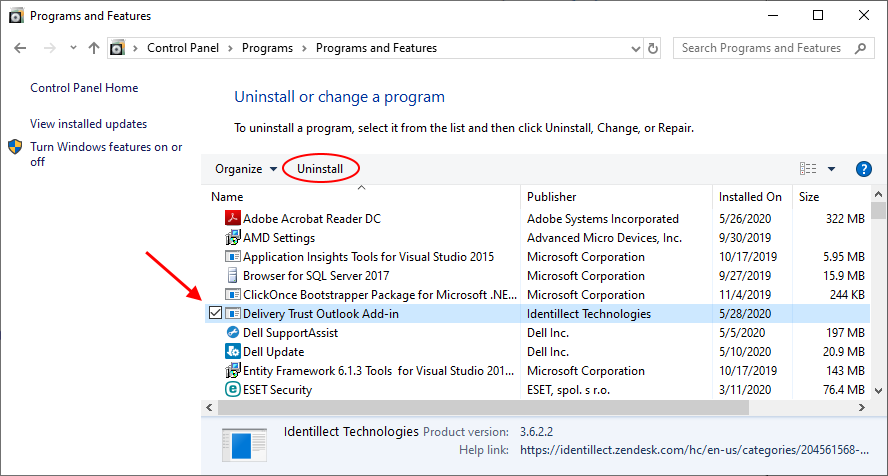Click the search magnifier icon
This screenshot has width=888, height=476.
tap(861, 48)
